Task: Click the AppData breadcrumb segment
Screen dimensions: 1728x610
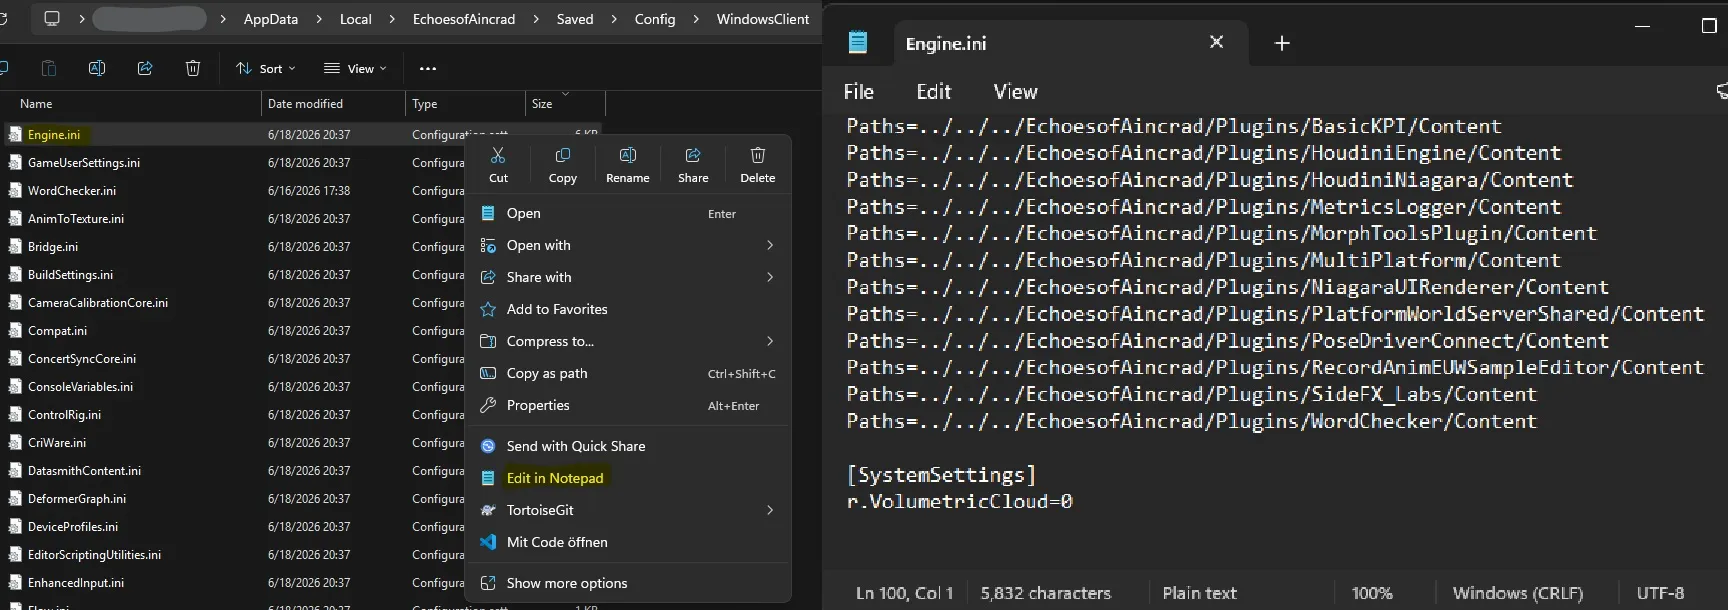Action: coord(271,19)
